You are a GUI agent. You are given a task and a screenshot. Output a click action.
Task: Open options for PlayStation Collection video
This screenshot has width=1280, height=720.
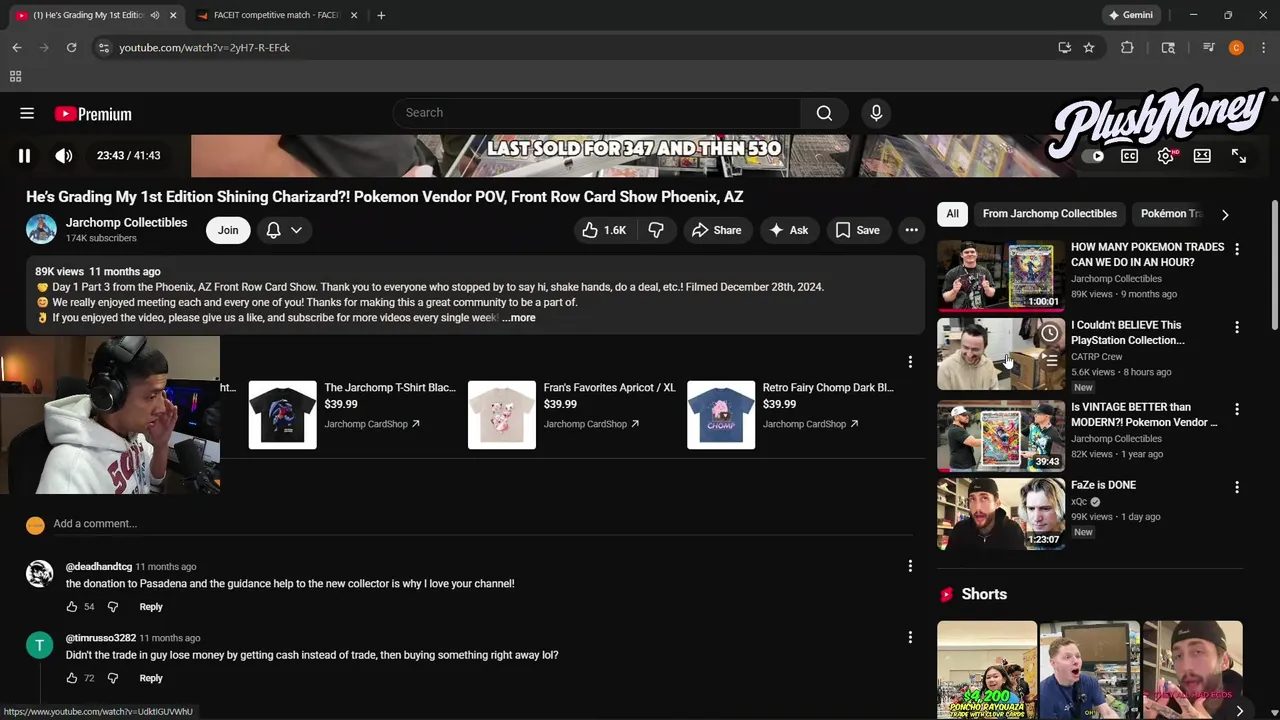point(1237,327)
